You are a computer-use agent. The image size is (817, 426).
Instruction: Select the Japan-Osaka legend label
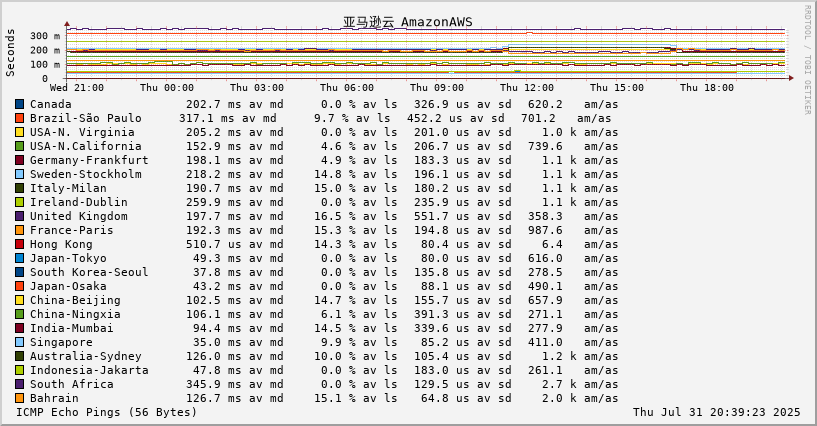coord(68,286)
